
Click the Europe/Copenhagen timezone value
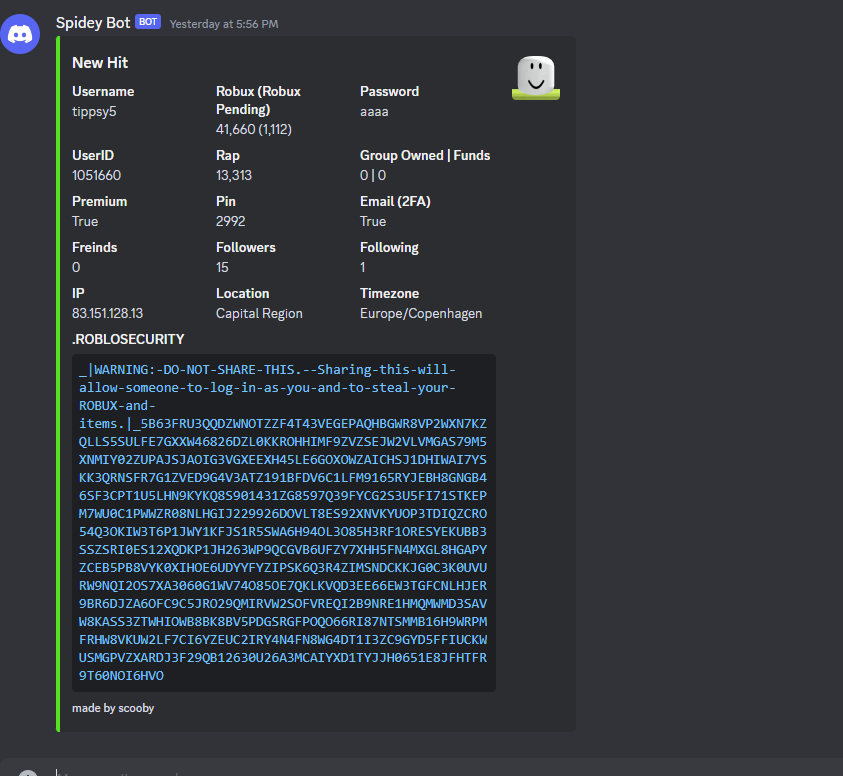(x=421, y=313)
